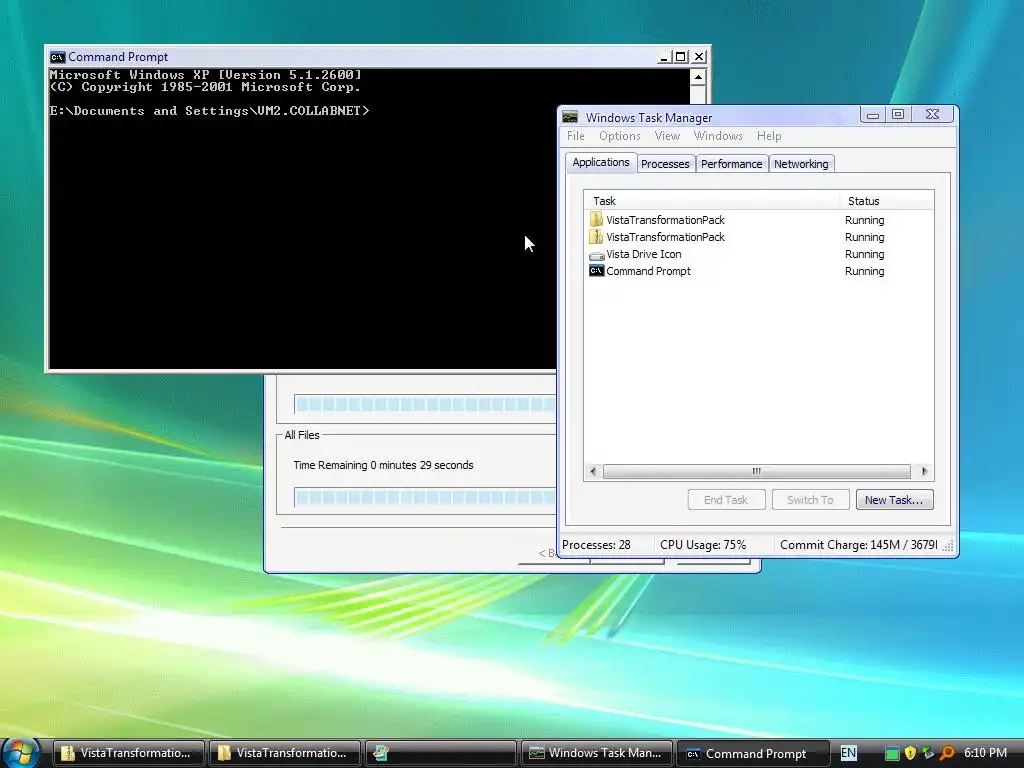The width and height of the screenshot is (1024, 768).
Task: Click the Windows Task Man... taskbar button
Action: point(596,753)
